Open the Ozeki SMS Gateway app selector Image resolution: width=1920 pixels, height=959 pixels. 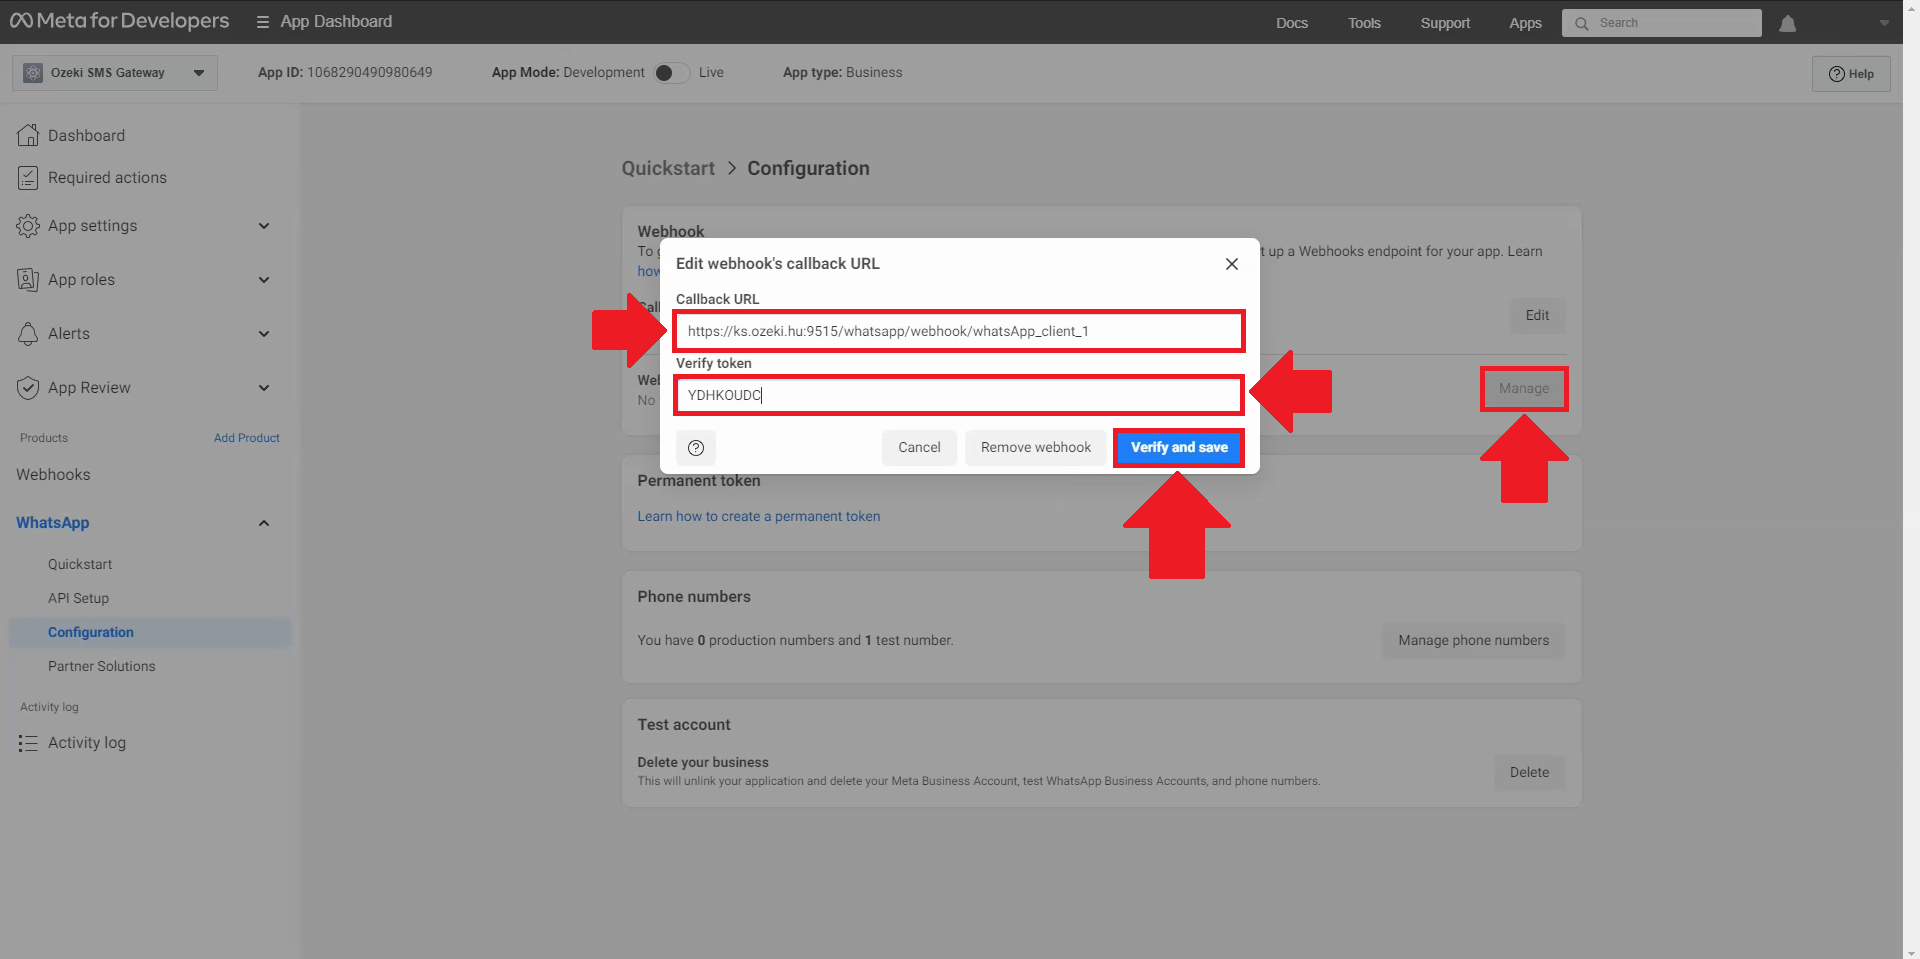115,73
